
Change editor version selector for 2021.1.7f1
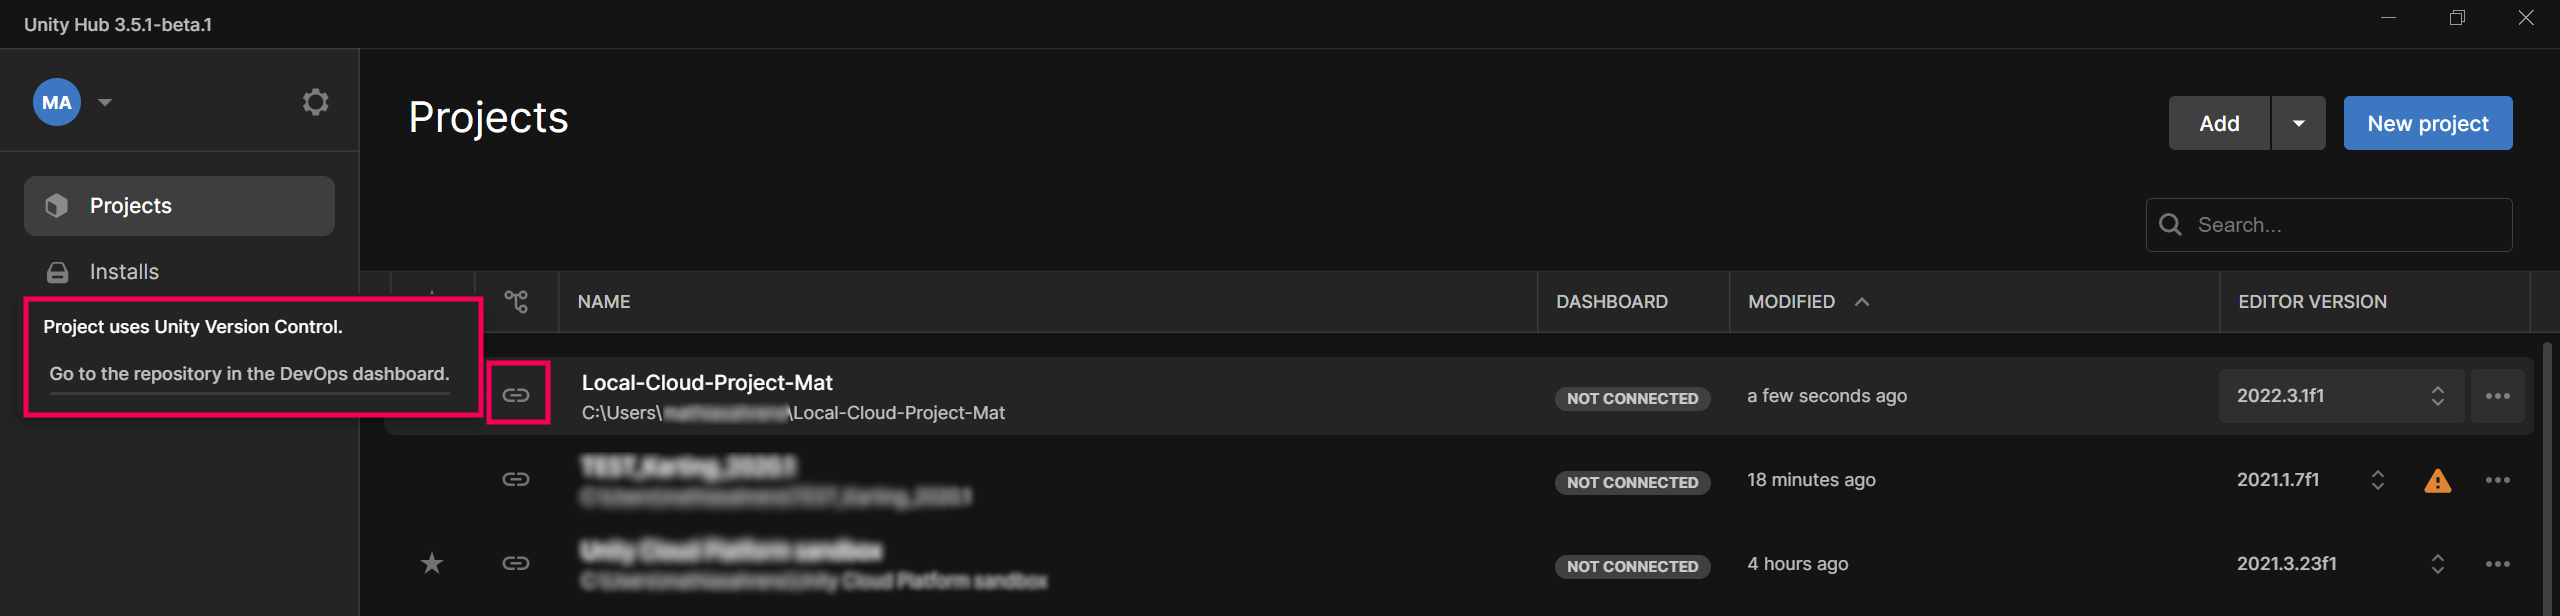[2377, 480]
